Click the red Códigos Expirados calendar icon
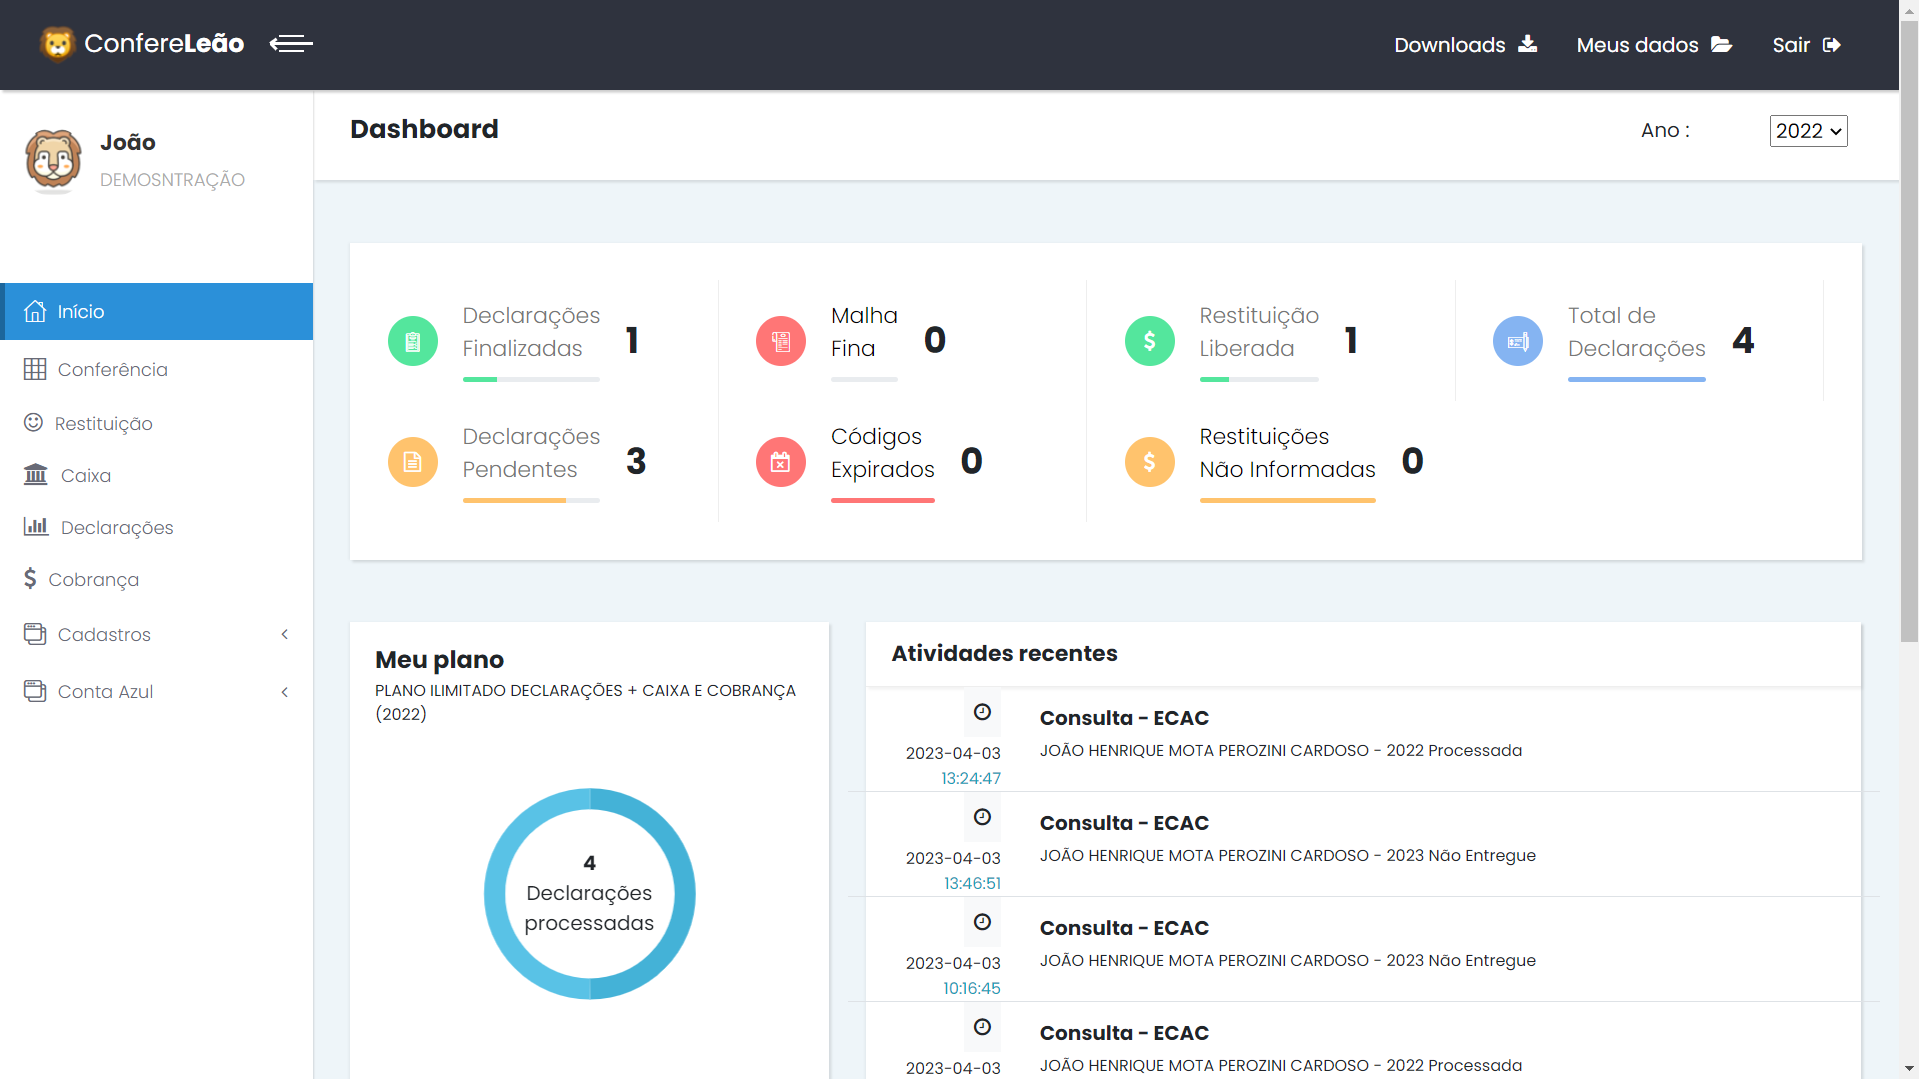The height and width of the screenshot is (1079, 1919). [781, 462]
